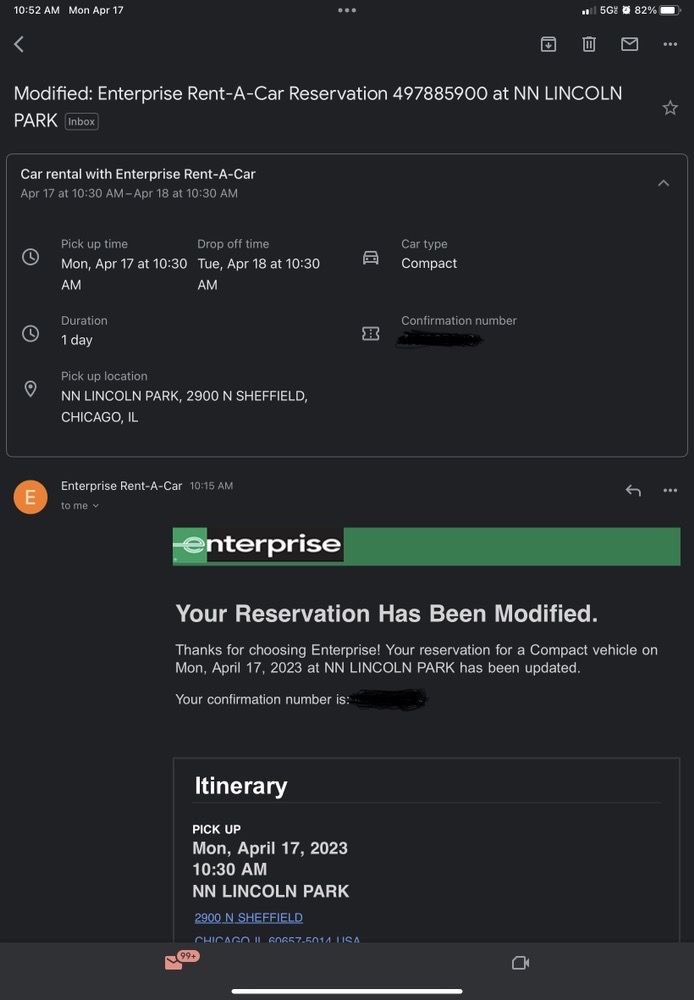
Task: Archive this email
Action: (548, 44)
